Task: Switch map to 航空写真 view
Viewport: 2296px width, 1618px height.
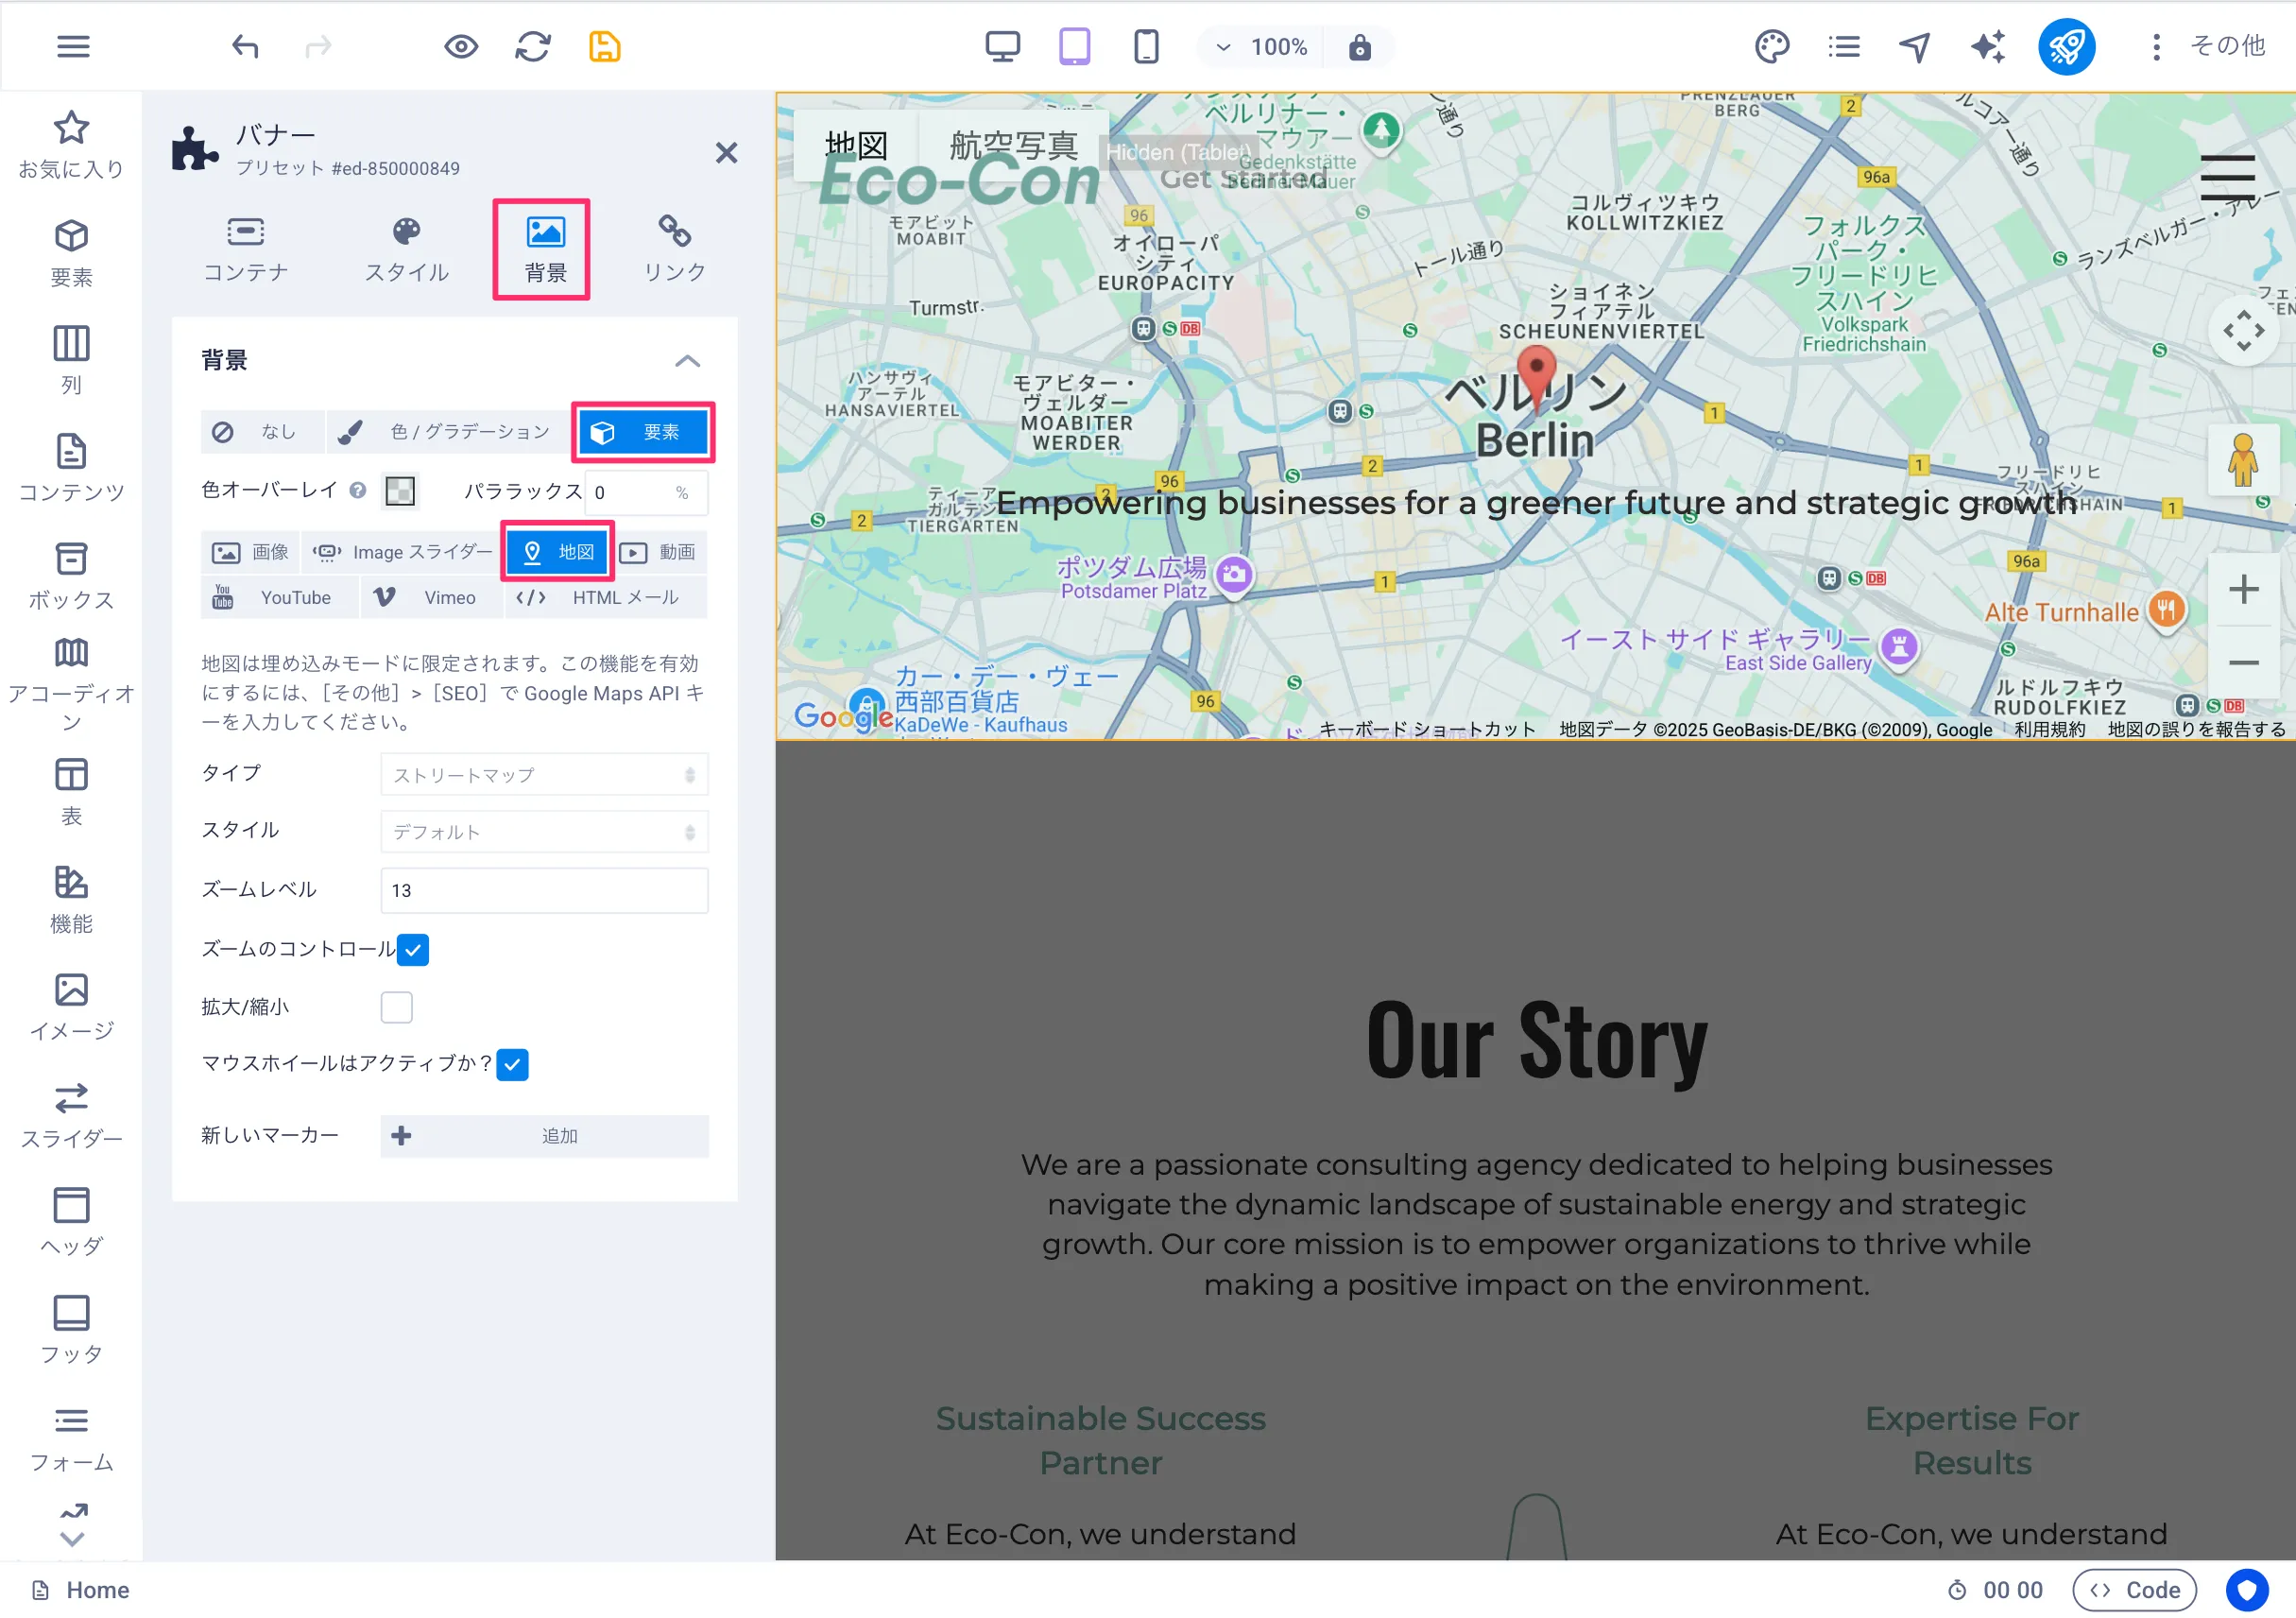Action: pos(1013,146)
